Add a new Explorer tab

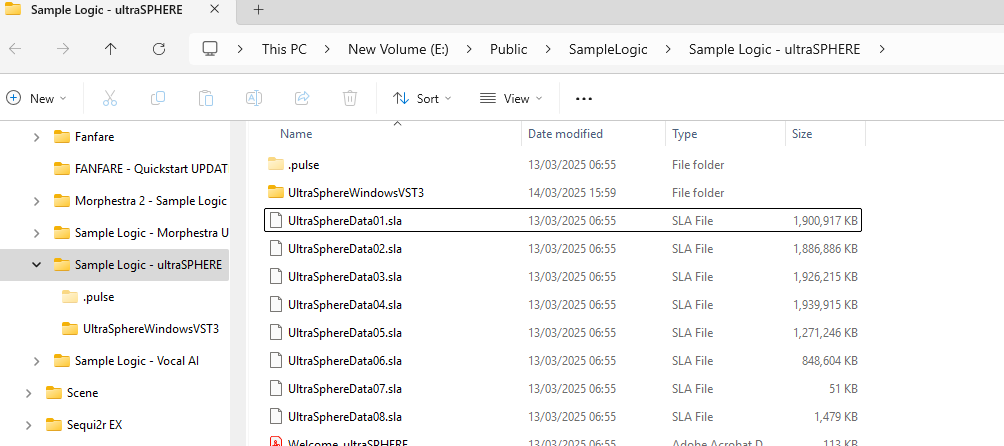[258, 10]
